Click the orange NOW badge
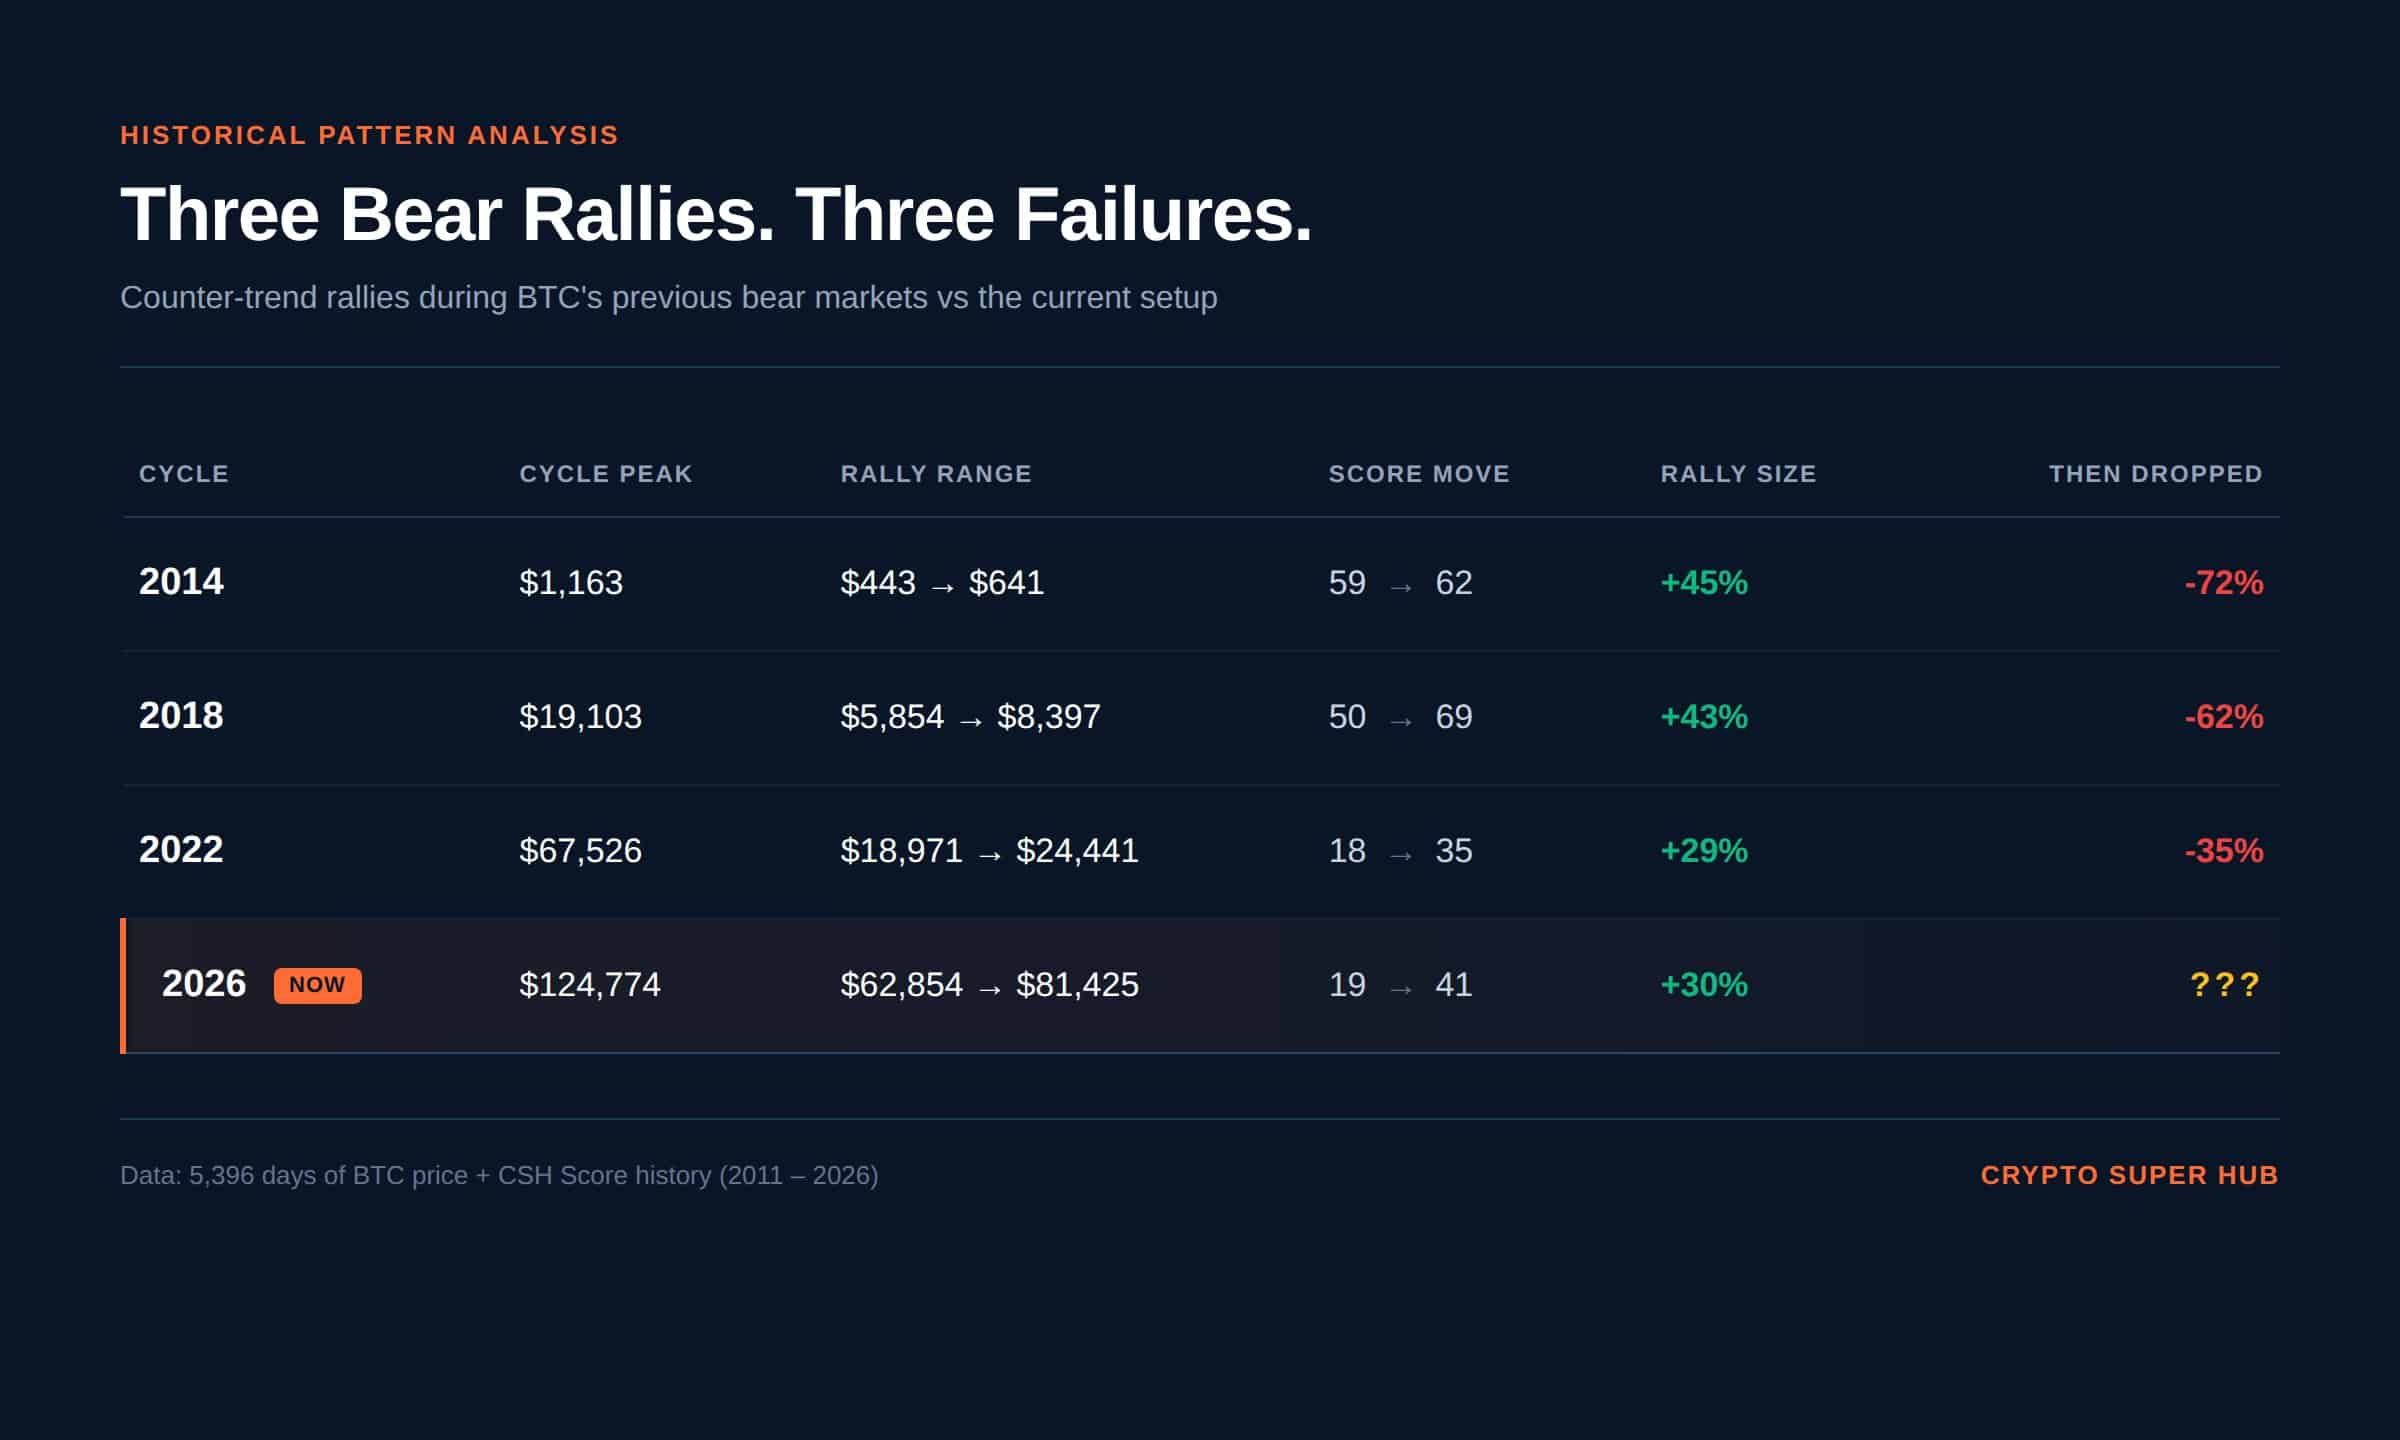The width and height of the screenshot is (2400, 1440). (x=317, y=985)
